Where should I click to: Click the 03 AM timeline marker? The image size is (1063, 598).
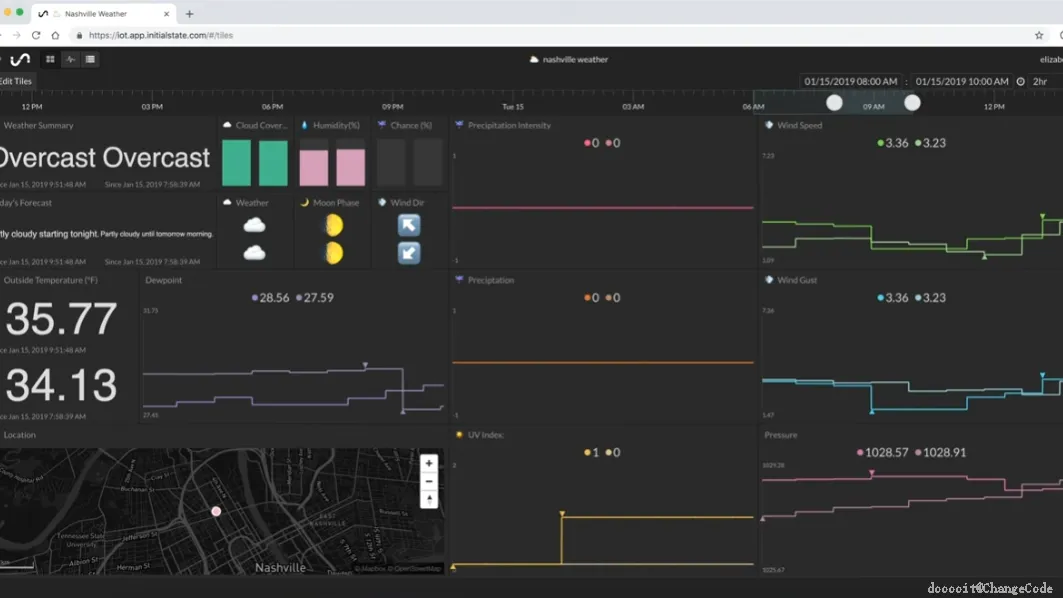633,106
